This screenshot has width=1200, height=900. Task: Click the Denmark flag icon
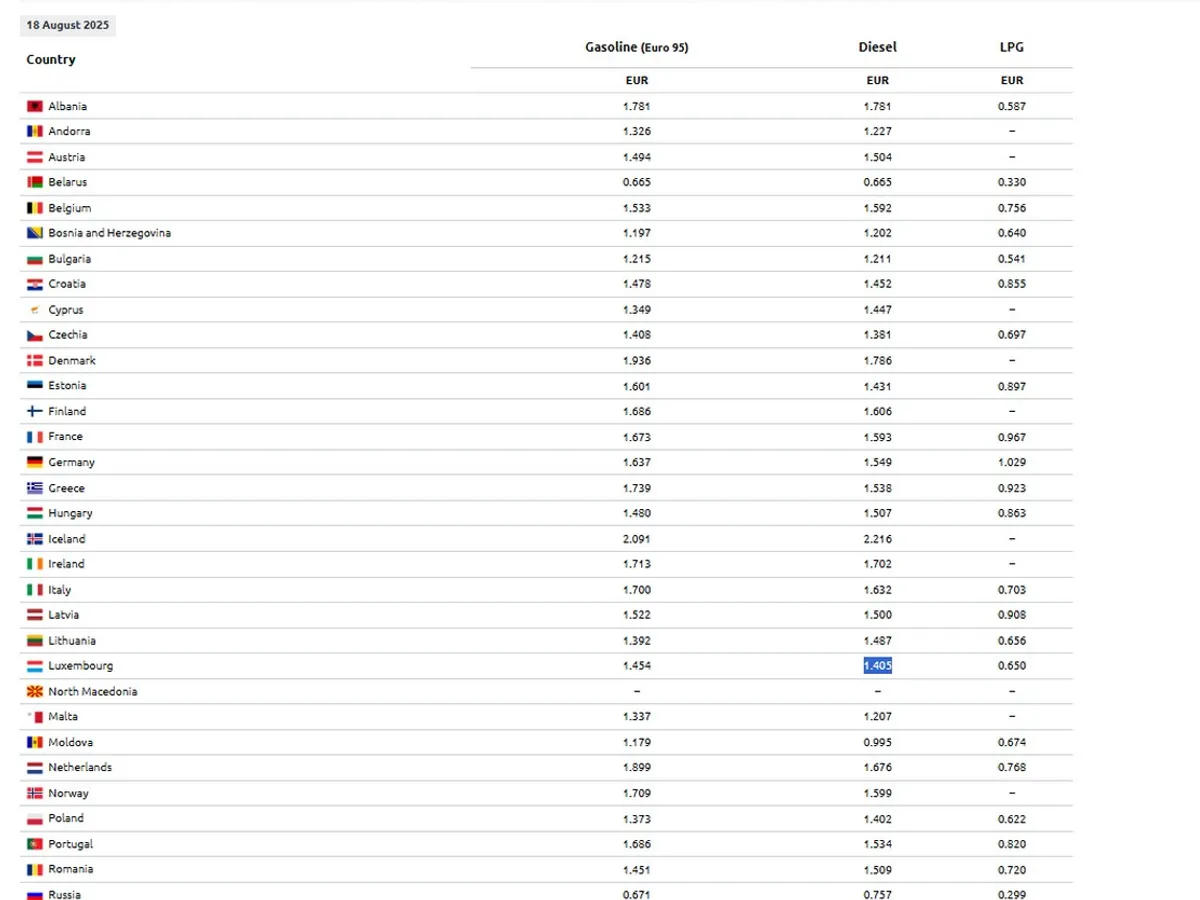35,360
